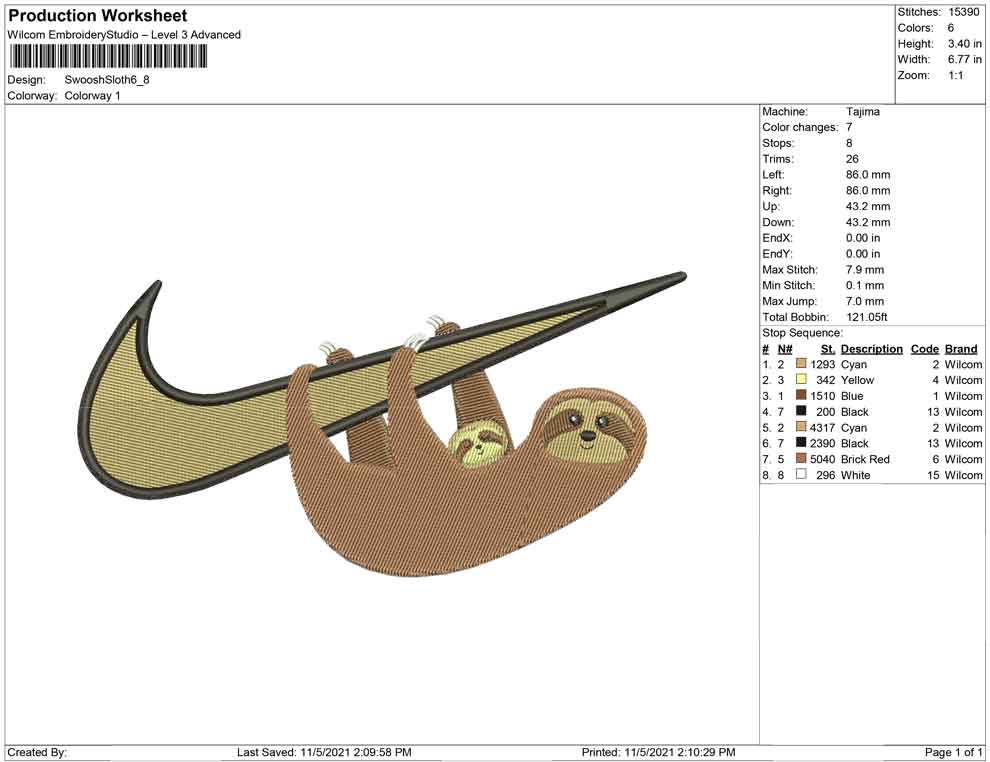This screenshot has width=990, height=762.
Task: Click the stitches count '15390'
Action: tap(964, 12)
